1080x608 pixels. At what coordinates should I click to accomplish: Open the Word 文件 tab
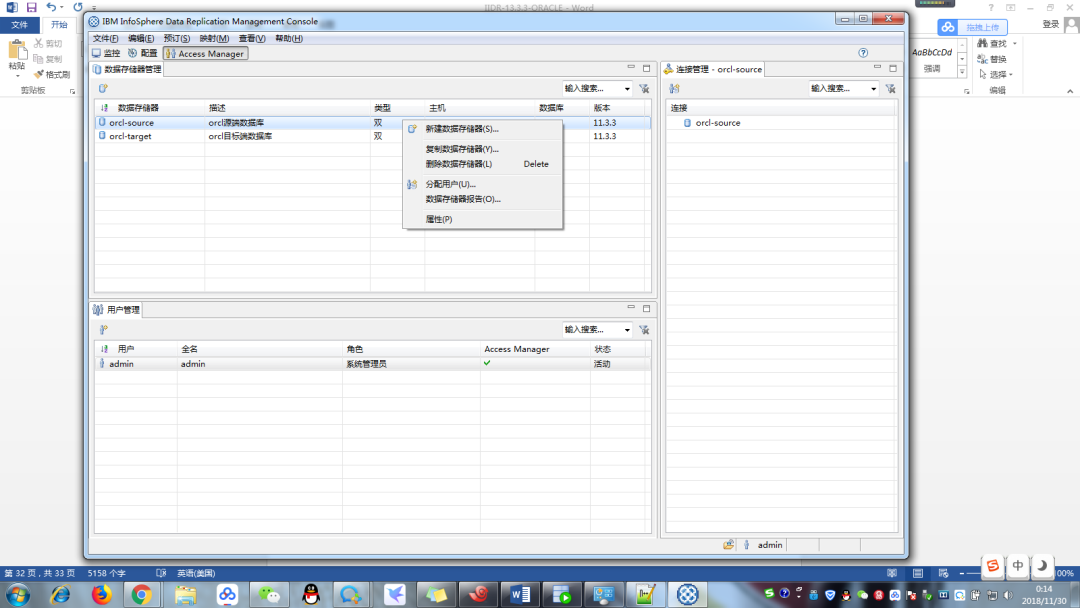19,25
